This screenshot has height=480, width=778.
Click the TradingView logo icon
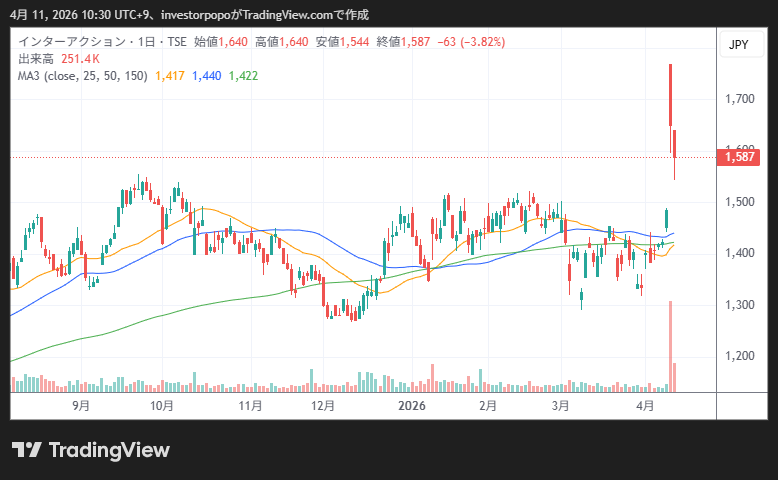coord(26,450)
